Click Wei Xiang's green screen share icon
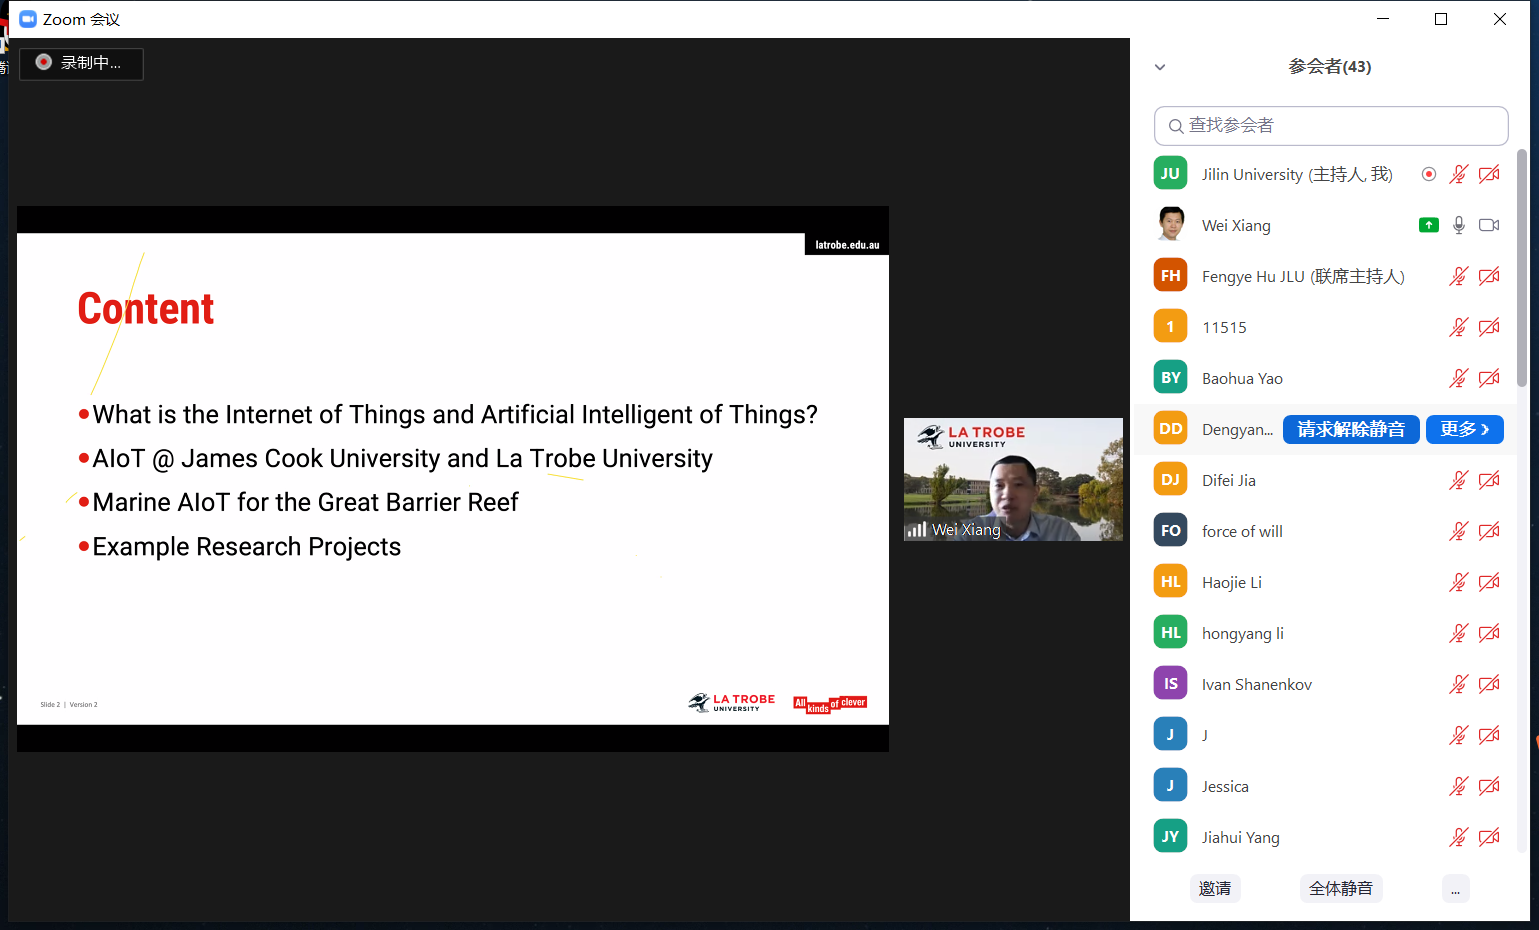Screen dimensions: 1539x930 point(1429,225)
